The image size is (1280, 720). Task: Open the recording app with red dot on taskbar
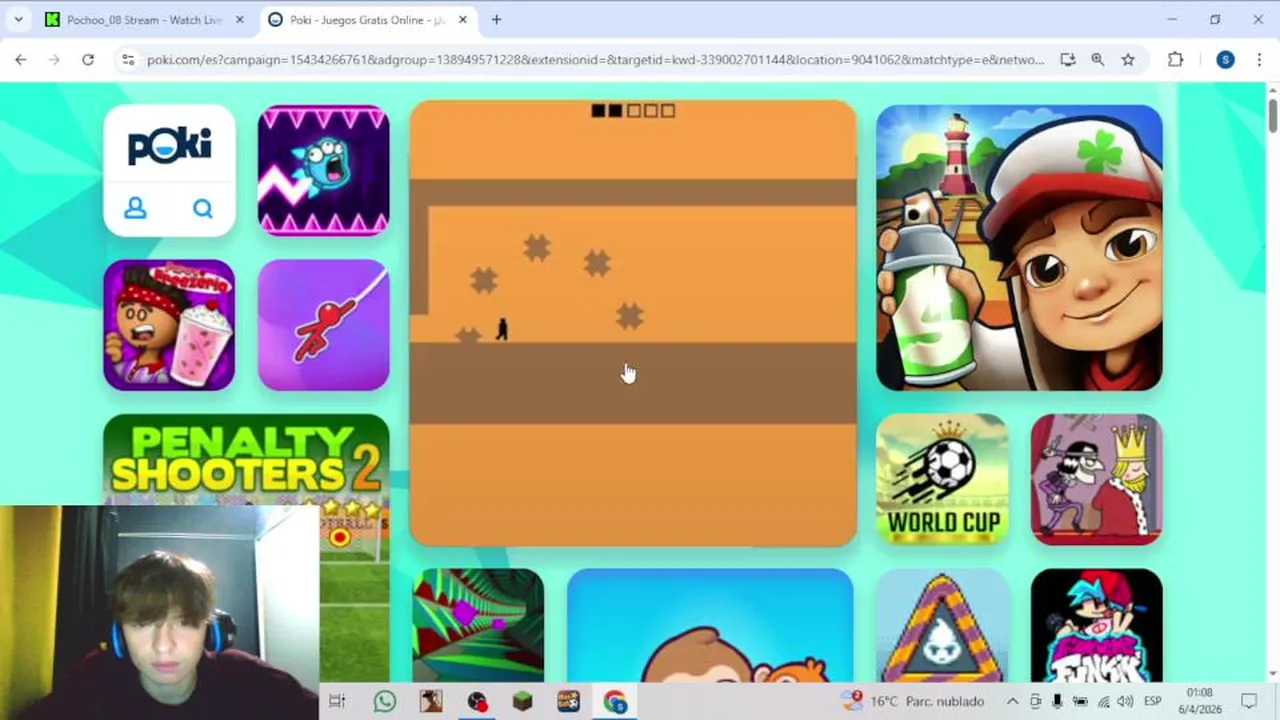(x=477, y=701)
